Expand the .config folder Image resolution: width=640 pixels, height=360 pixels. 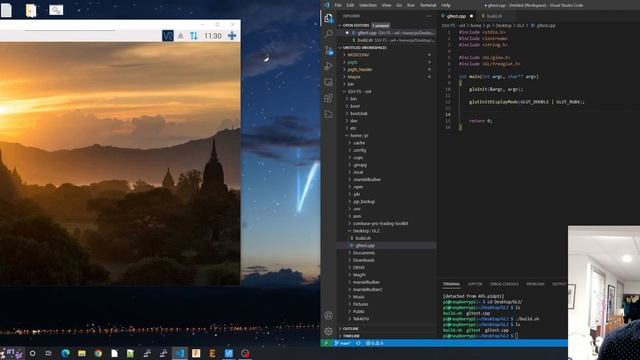pos(360,150)
